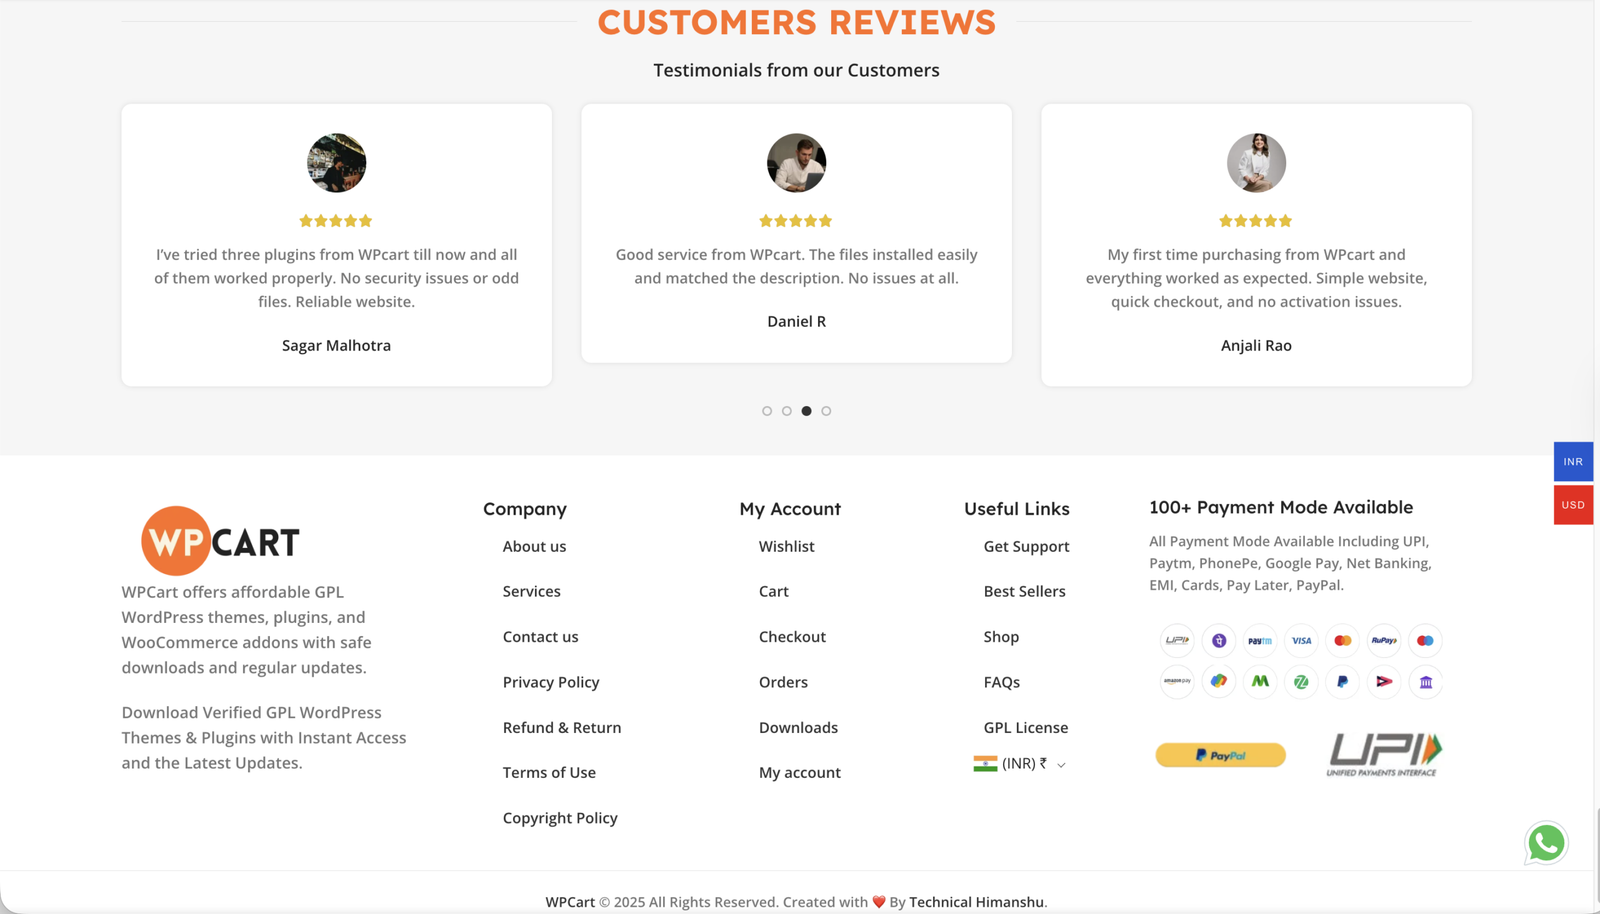This screenshot has height=914, width=1600.
Task: Click the PhonePe payment icon
Action: coord(1219,641)
